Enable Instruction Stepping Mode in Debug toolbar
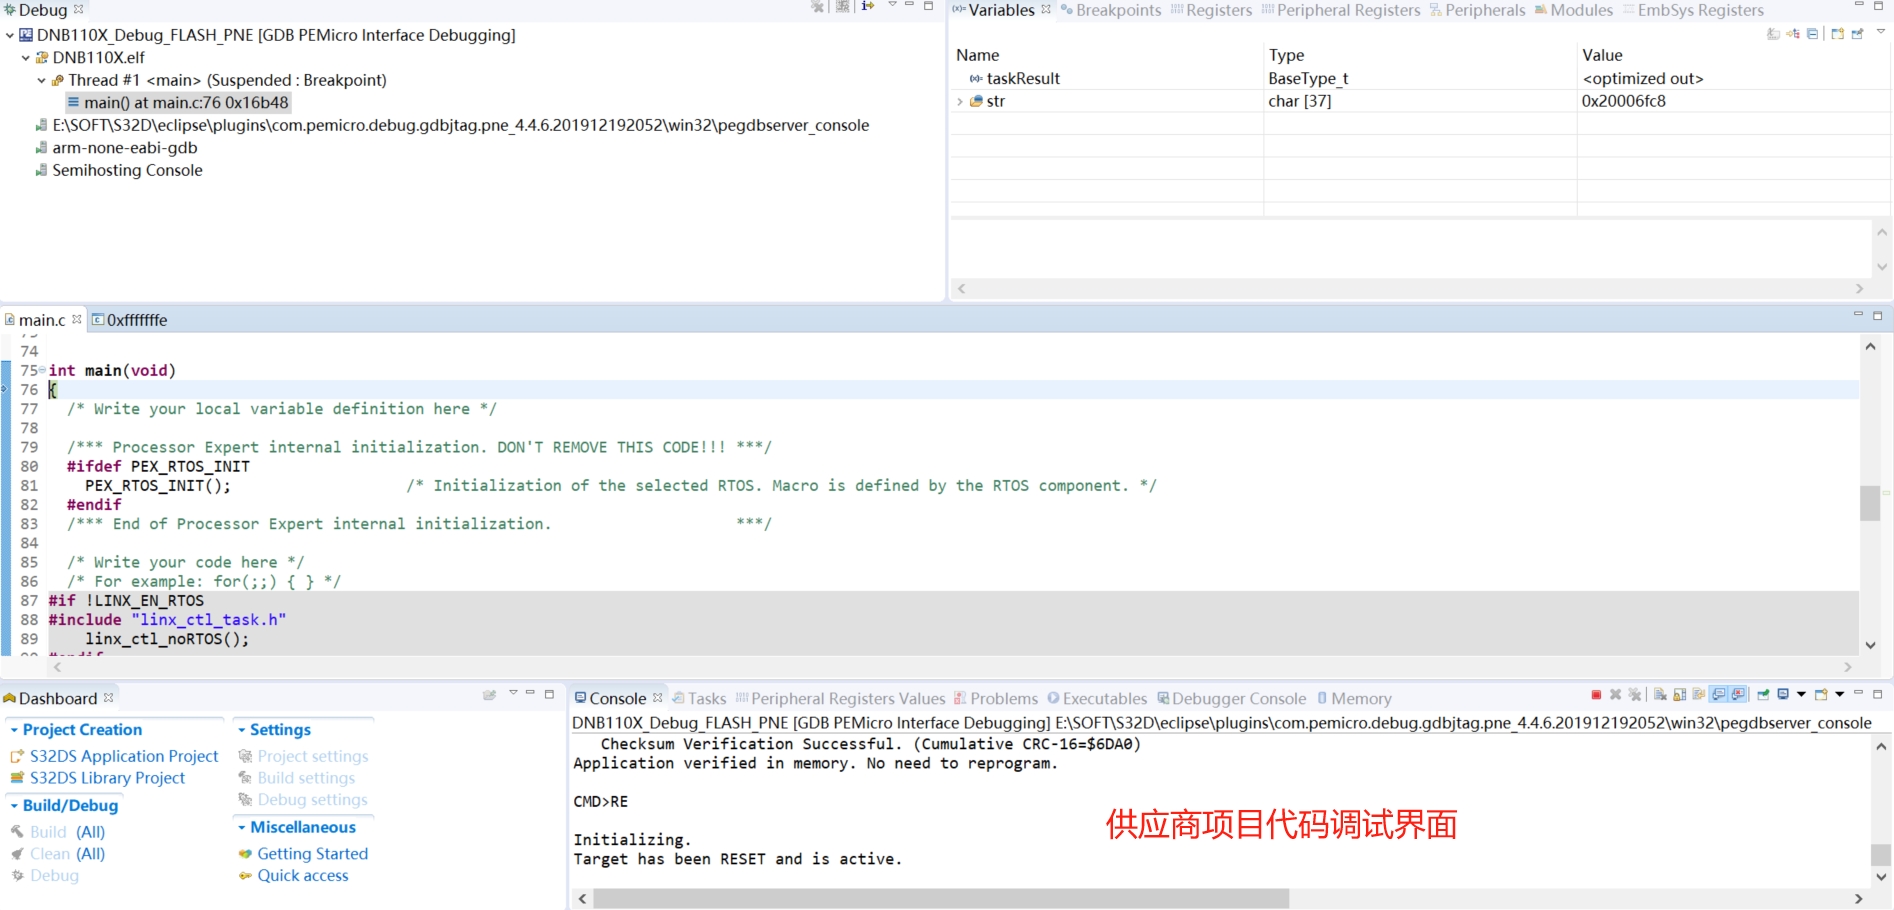 [x=868, y=8]
